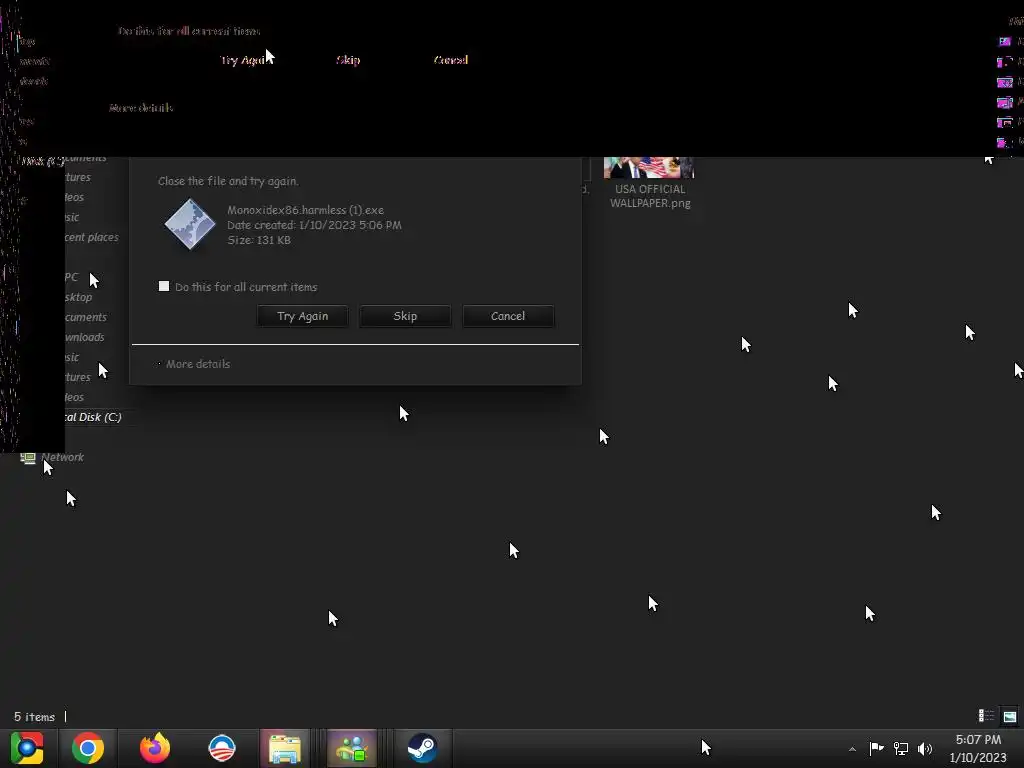Launch Steam from taskbar
This screenshot has height=768, width=1024.
pos(422,748)
